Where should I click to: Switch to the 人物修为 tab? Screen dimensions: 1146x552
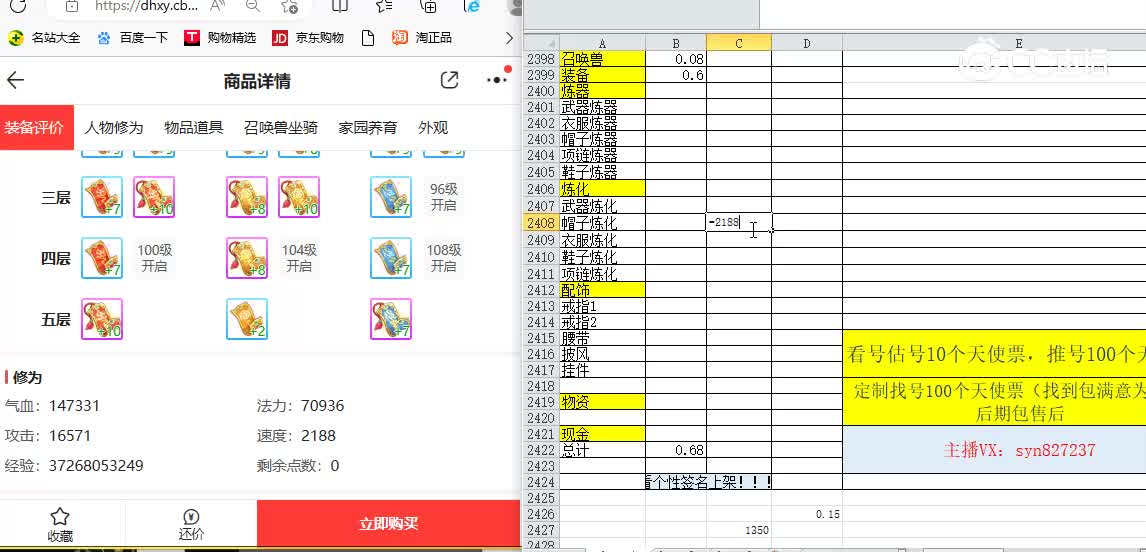pos(113,128)
